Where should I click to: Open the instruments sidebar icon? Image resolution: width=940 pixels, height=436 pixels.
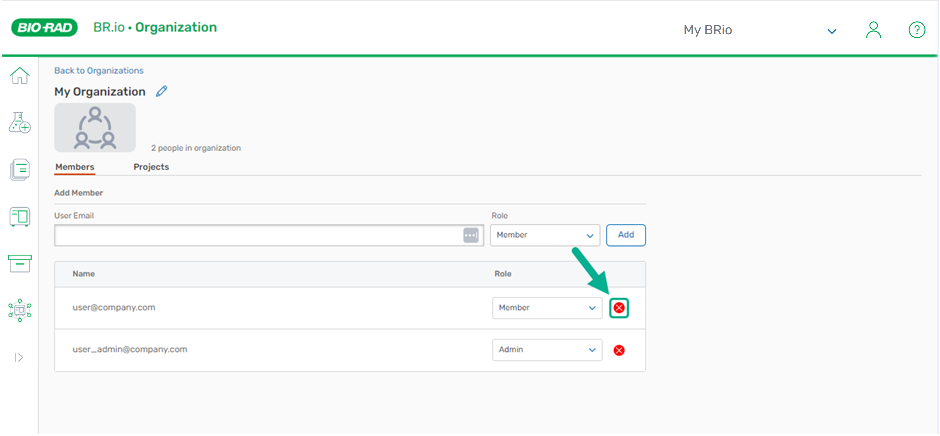[19, 216]
